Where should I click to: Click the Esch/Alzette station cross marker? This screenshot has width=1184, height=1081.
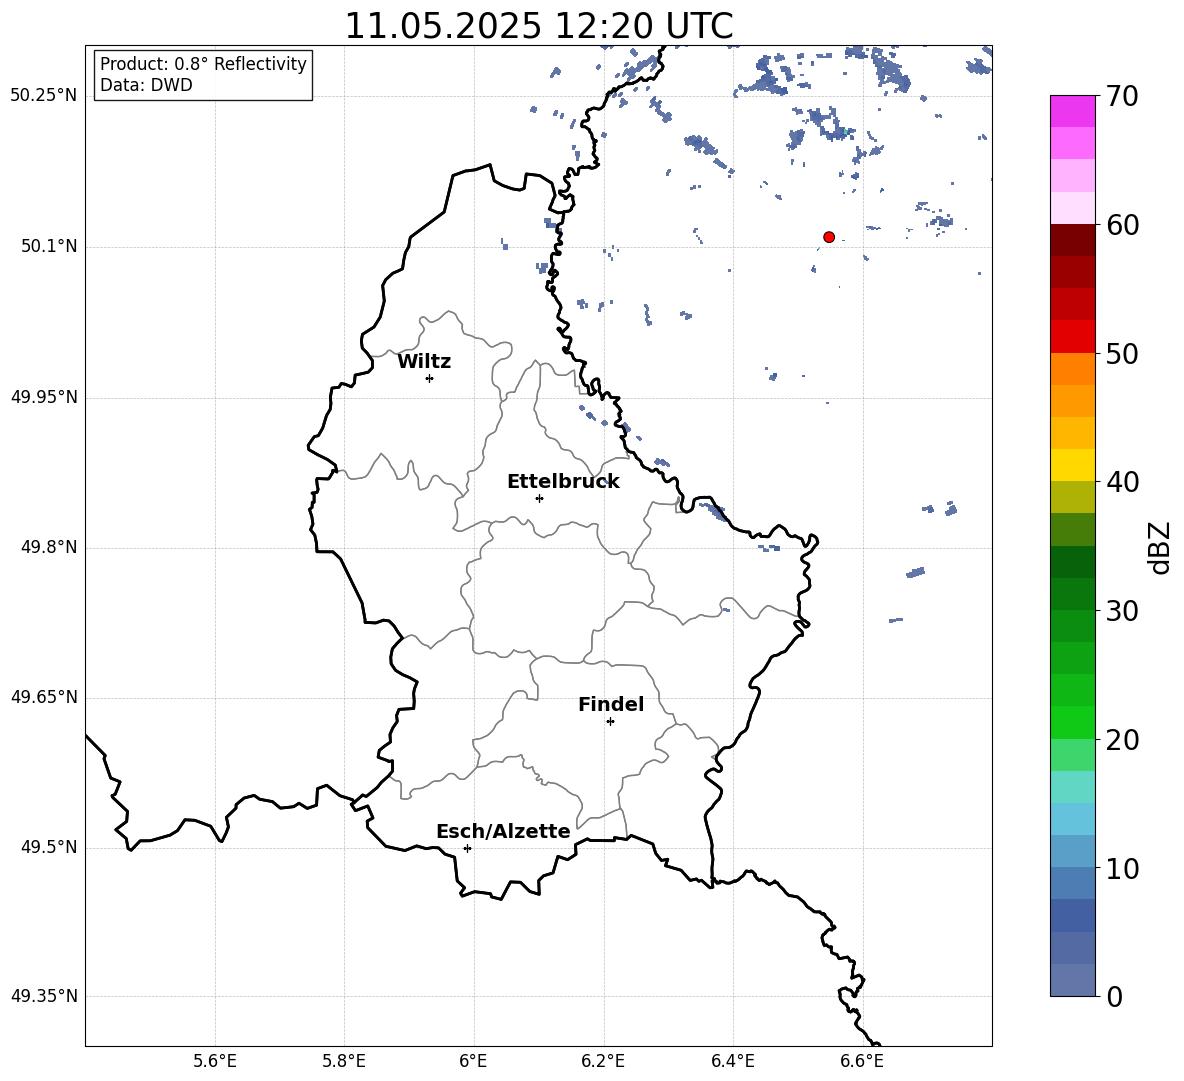pyautogui.click(x=467, y=848)
